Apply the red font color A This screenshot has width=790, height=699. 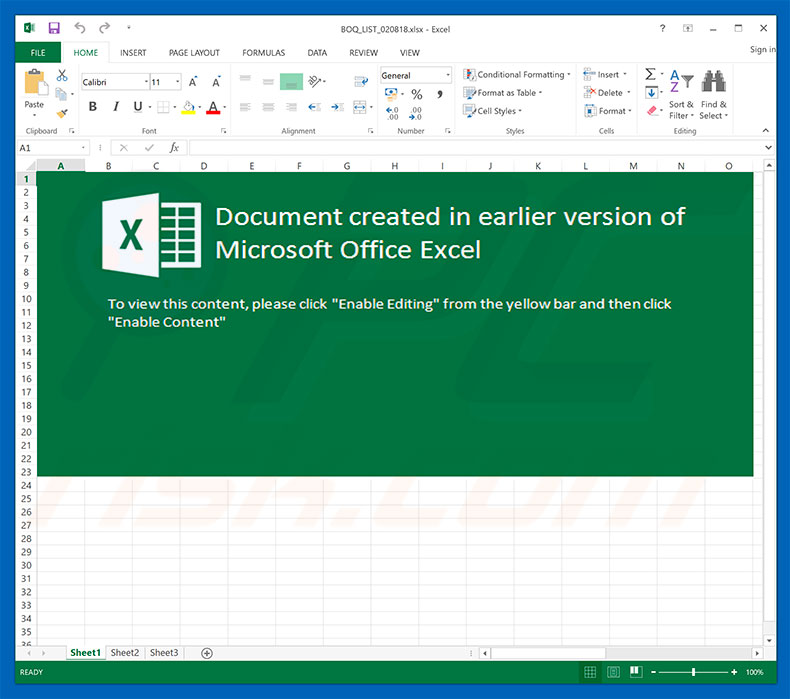[213, 107]
